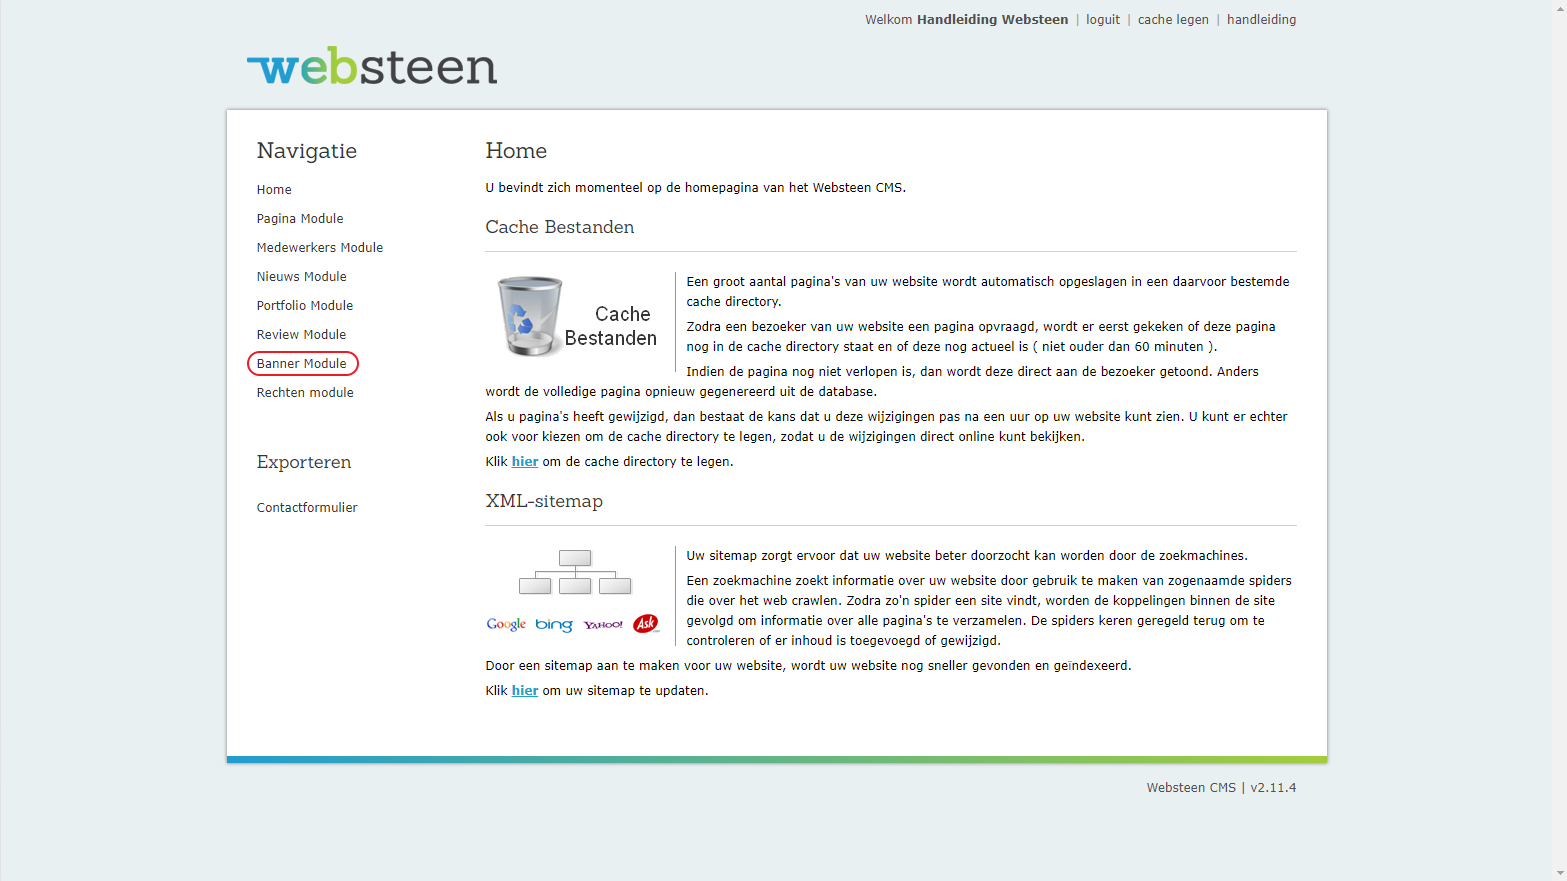Viewport: 1567px width, 881px height.
Task: Go to Nieuws Module
Action: [x=302, y=277]
